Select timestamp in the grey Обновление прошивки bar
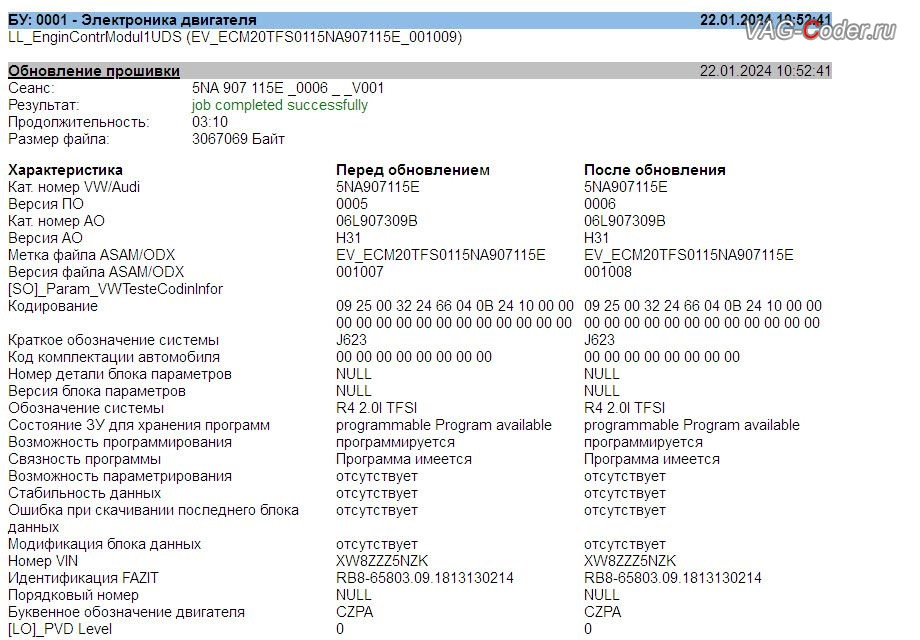 pos(765,71)
